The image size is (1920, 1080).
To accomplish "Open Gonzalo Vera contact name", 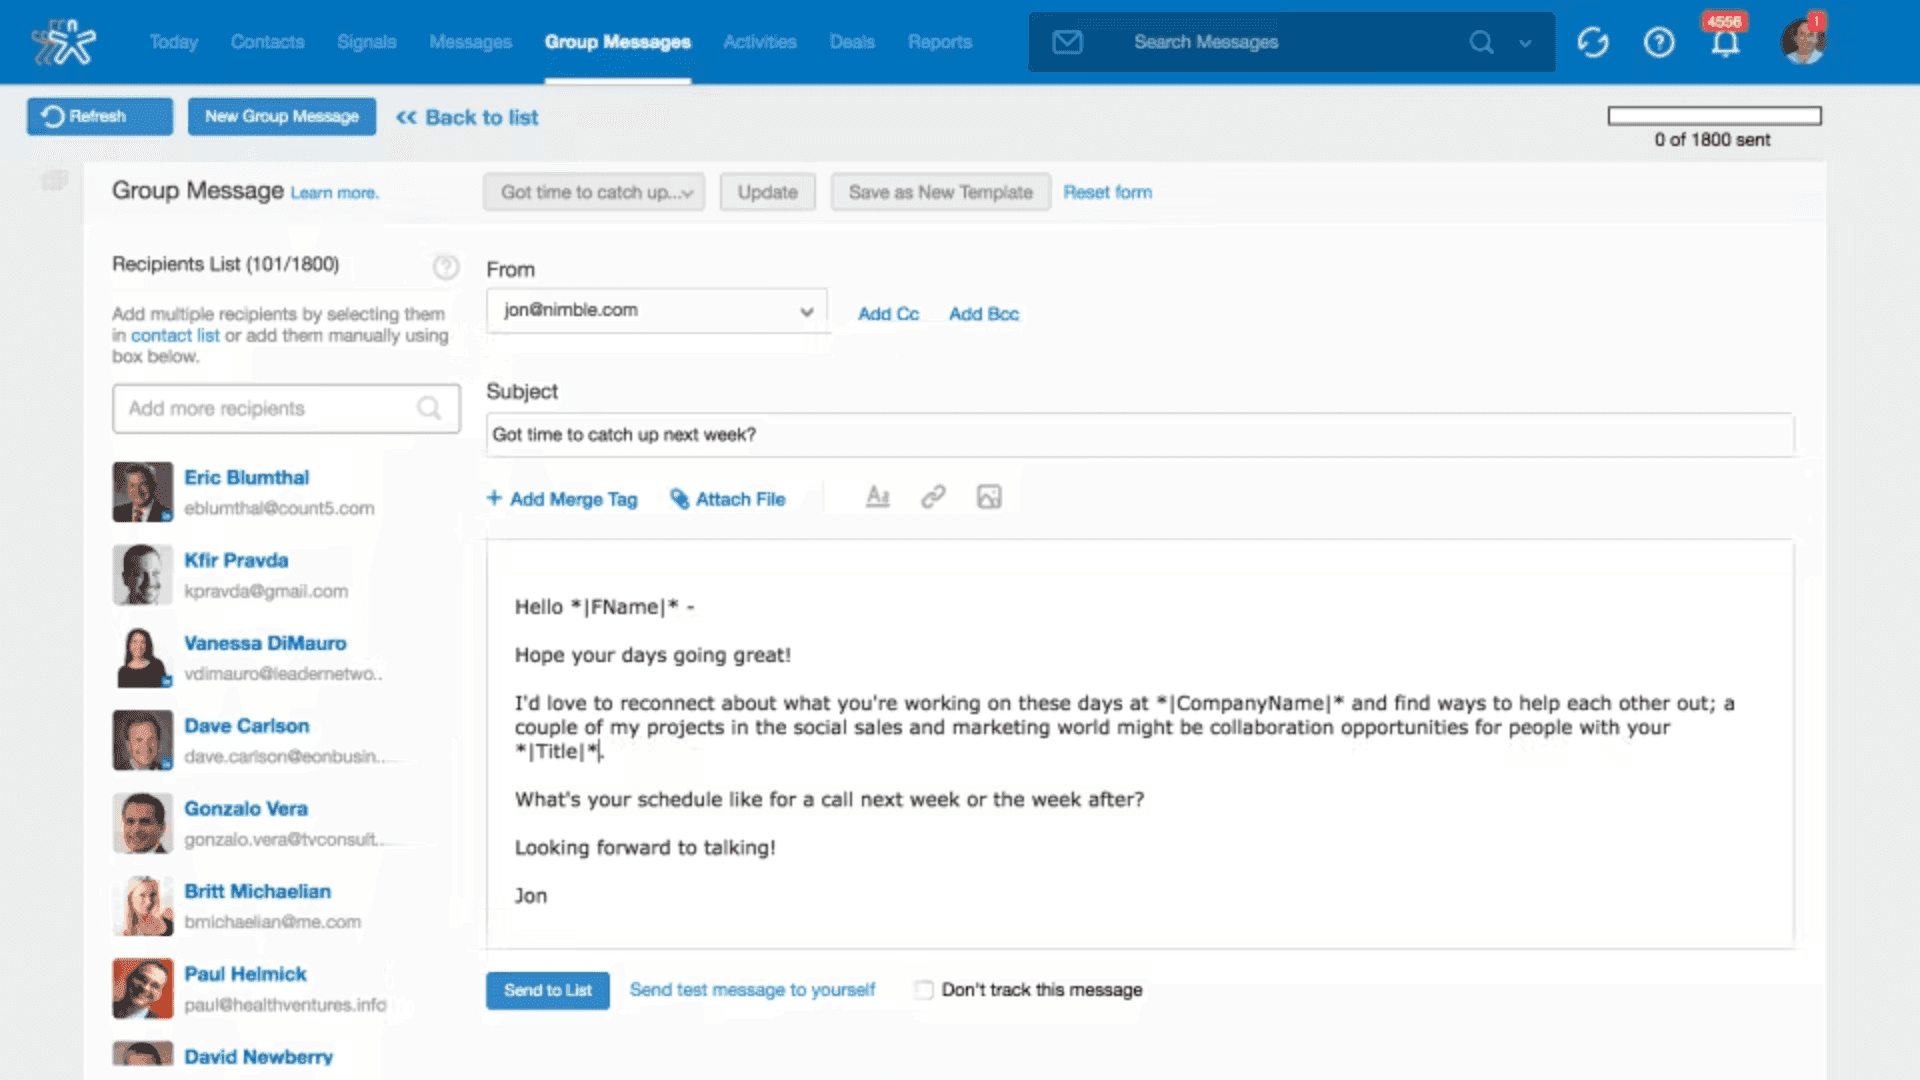I will pos(245,809).
